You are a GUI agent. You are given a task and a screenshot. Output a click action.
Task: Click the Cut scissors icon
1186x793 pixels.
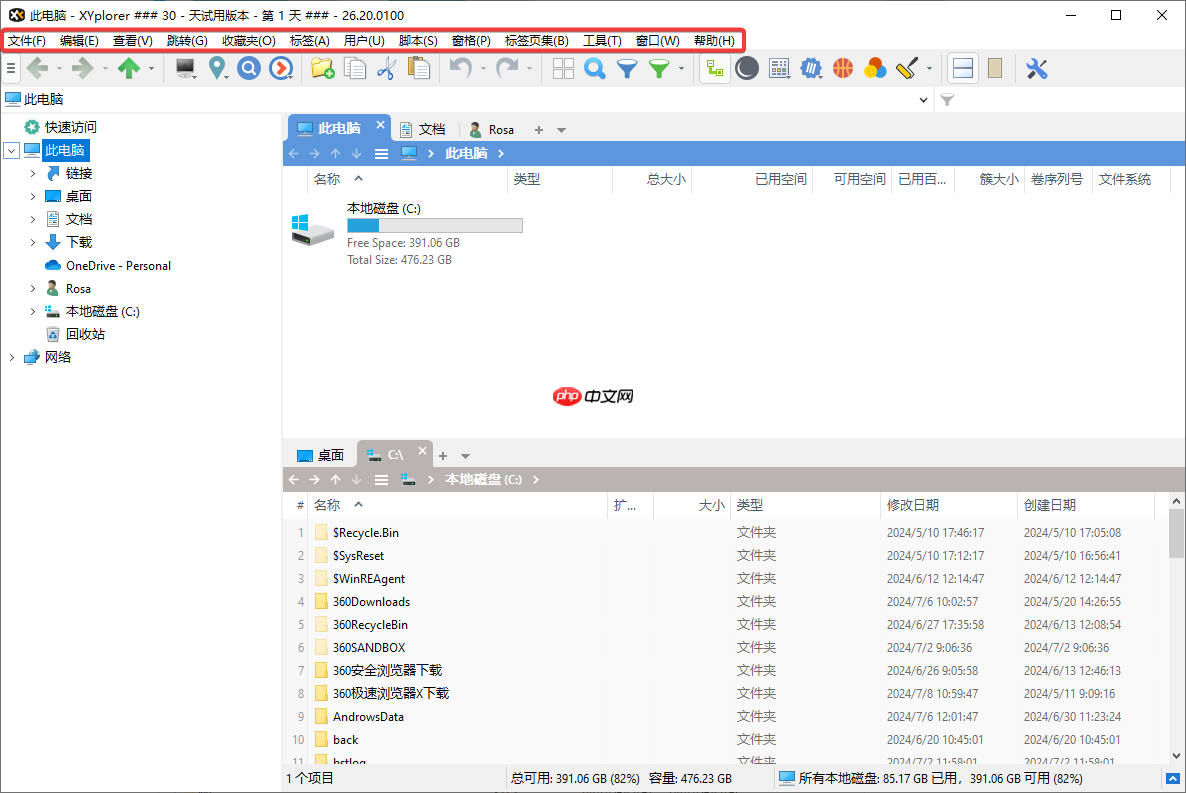click(x=387, y=68)
